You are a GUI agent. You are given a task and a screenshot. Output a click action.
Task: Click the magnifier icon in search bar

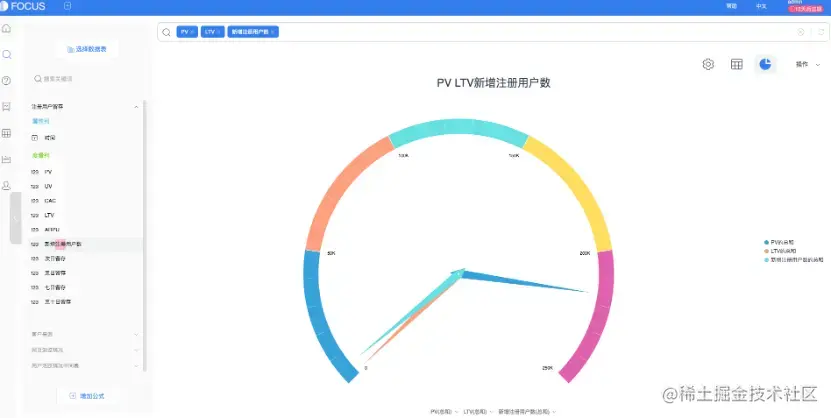pyautogui.click(x=167, y=32)
